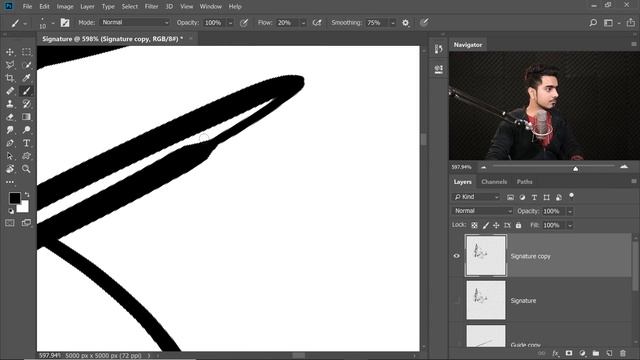Open the tool preset picker arrow
This screenshot has width=640, height=360.
pyautogui.click(x=25, y=23)
